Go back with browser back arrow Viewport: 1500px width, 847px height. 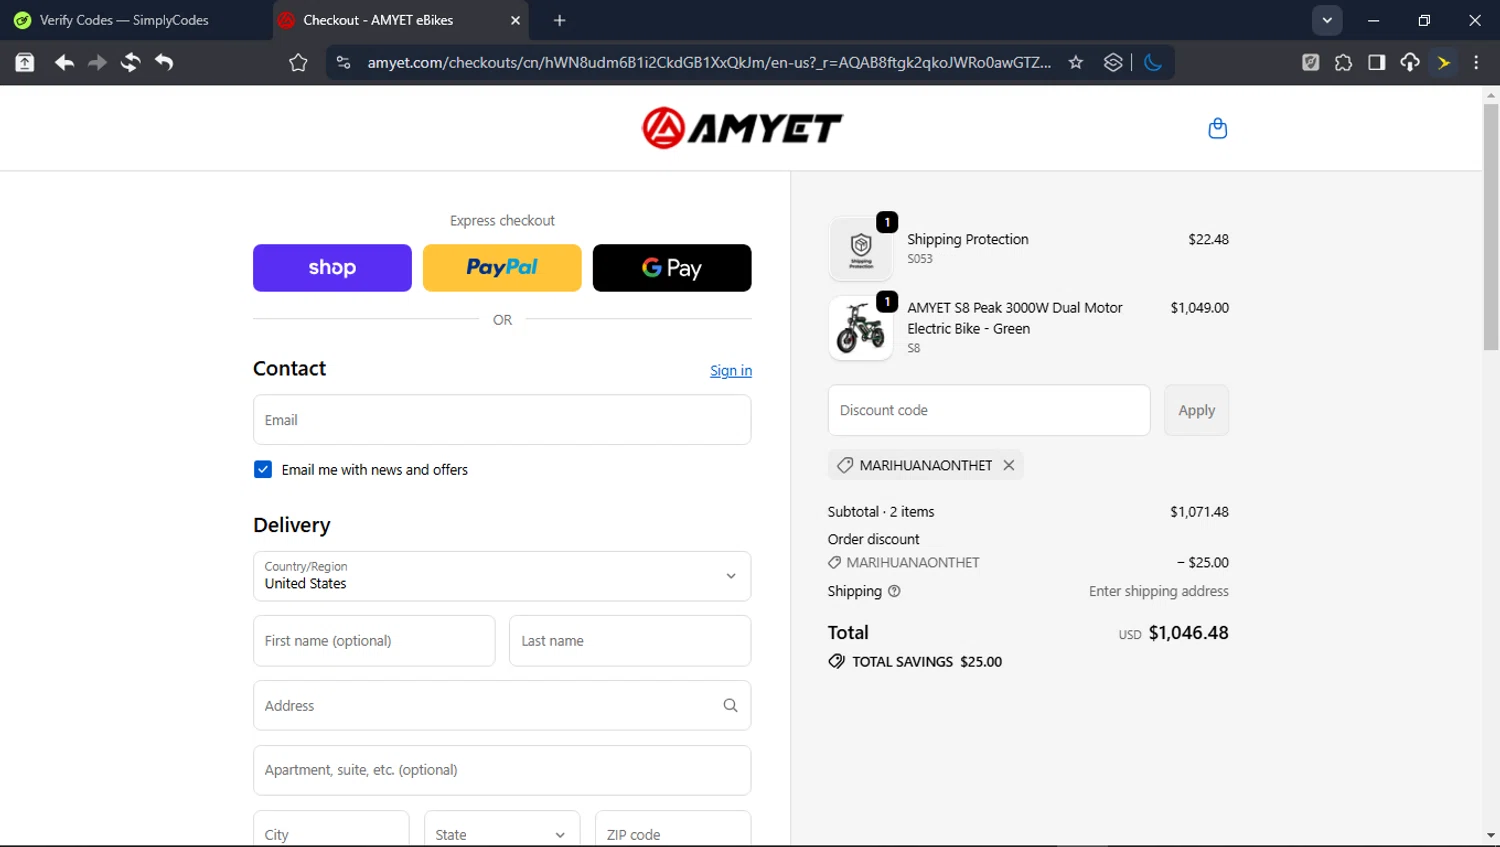[64, 63]
